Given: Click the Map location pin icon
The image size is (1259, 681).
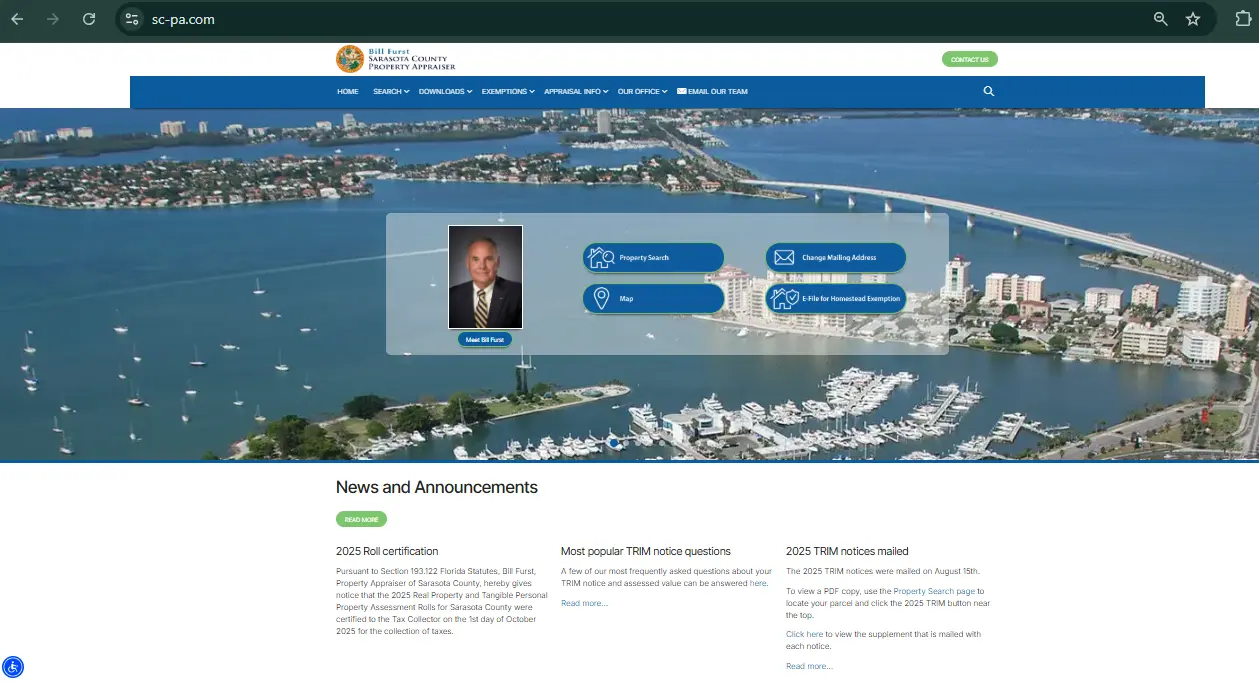Looking at the screenshot, I should coord(601,298).
